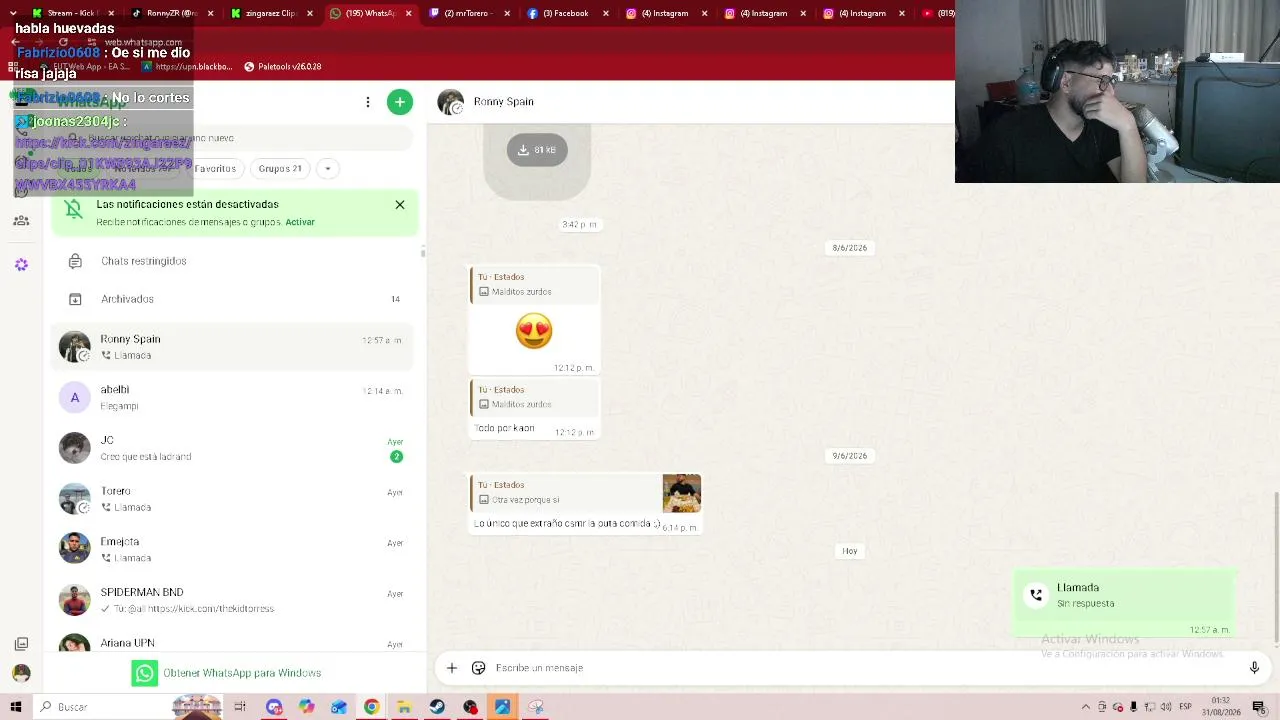Viewport: 1280px width, 720px height.
Task: Click Obtener WhatsApp para Windows
Action: [x=227, y=673]
